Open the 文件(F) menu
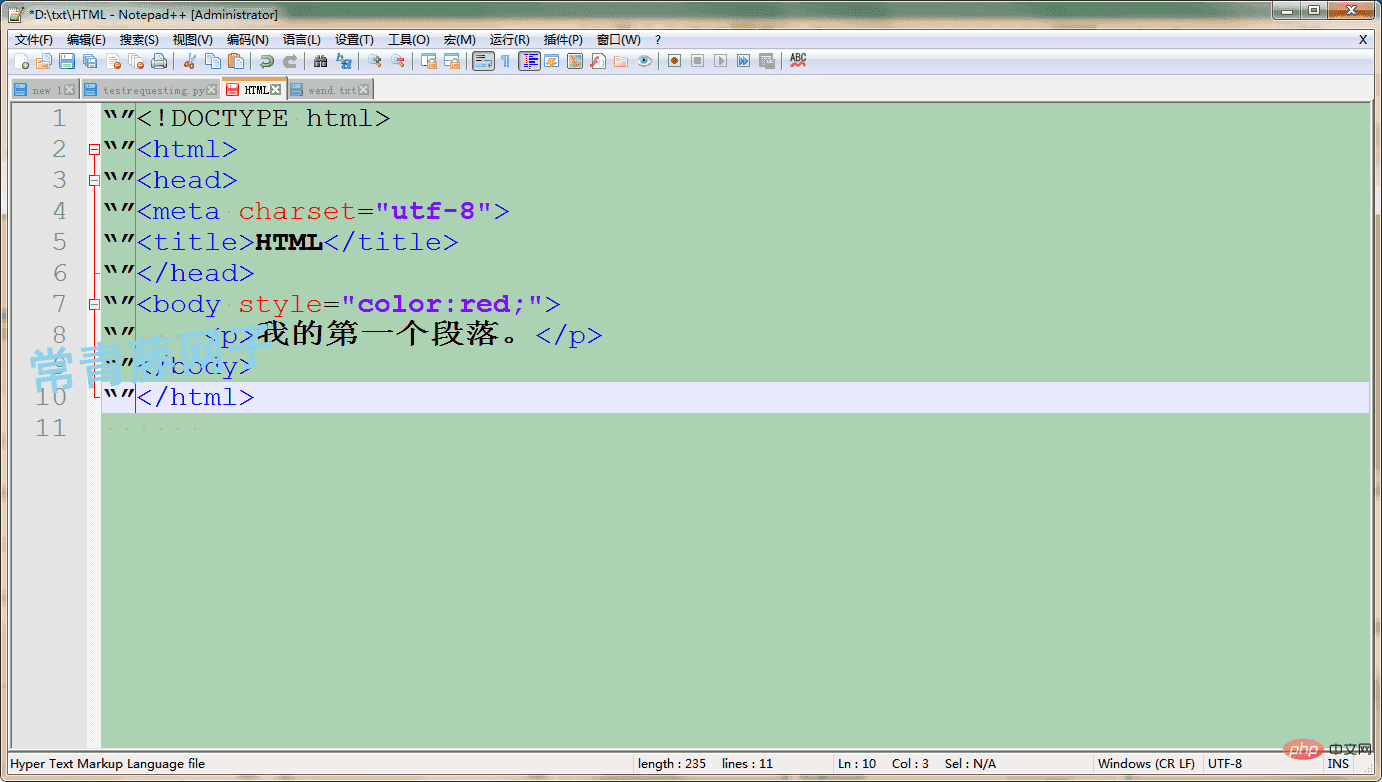The height and width of the screenshot is (782, 1382). click(x=33, y=40)
